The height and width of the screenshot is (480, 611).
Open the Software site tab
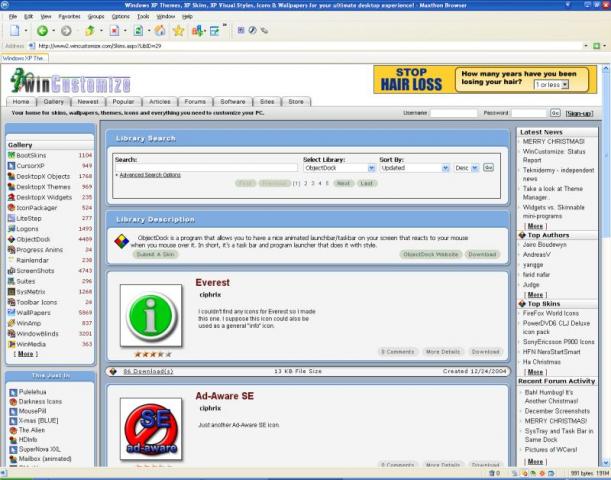(x=233, y=101)
